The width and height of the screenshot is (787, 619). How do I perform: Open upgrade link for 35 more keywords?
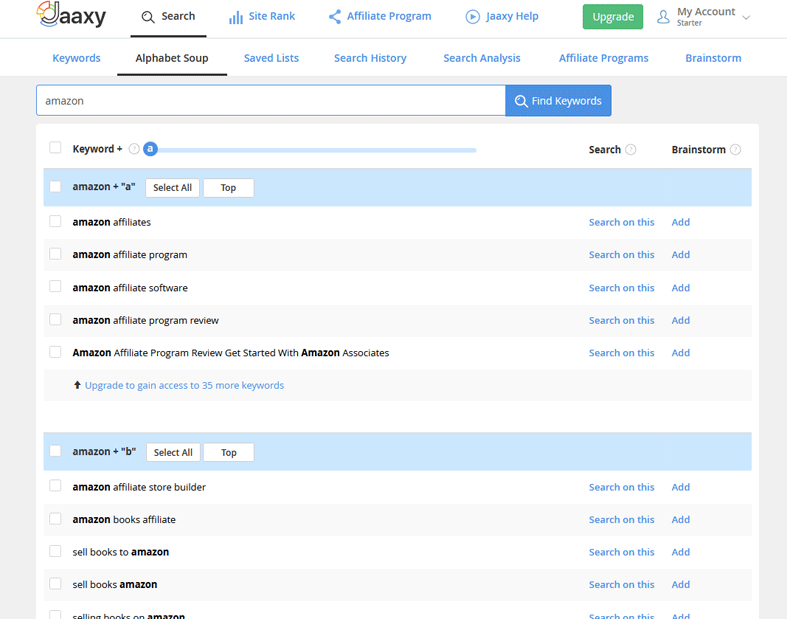[184, 385]
